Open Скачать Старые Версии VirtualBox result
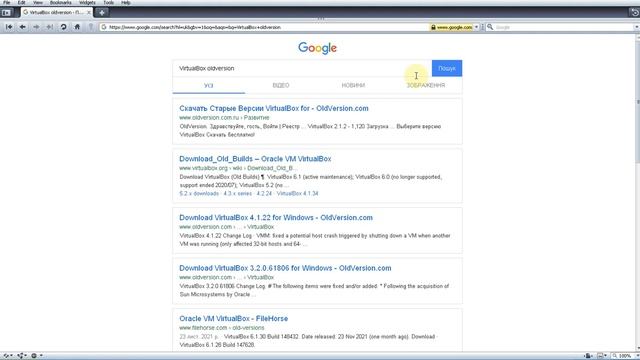This screenshot has width=640, height=360. coord(274,108)
